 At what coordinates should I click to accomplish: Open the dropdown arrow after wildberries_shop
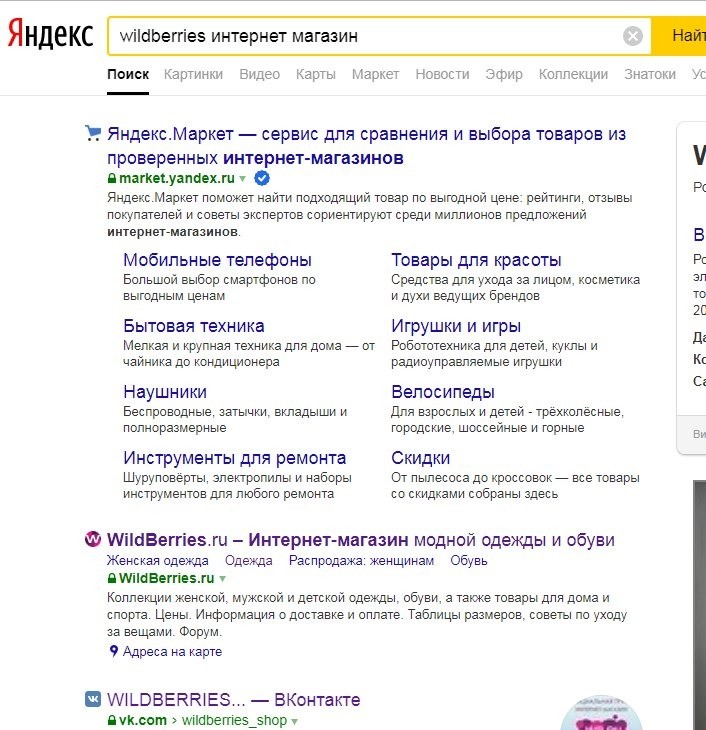click(295, 721)
